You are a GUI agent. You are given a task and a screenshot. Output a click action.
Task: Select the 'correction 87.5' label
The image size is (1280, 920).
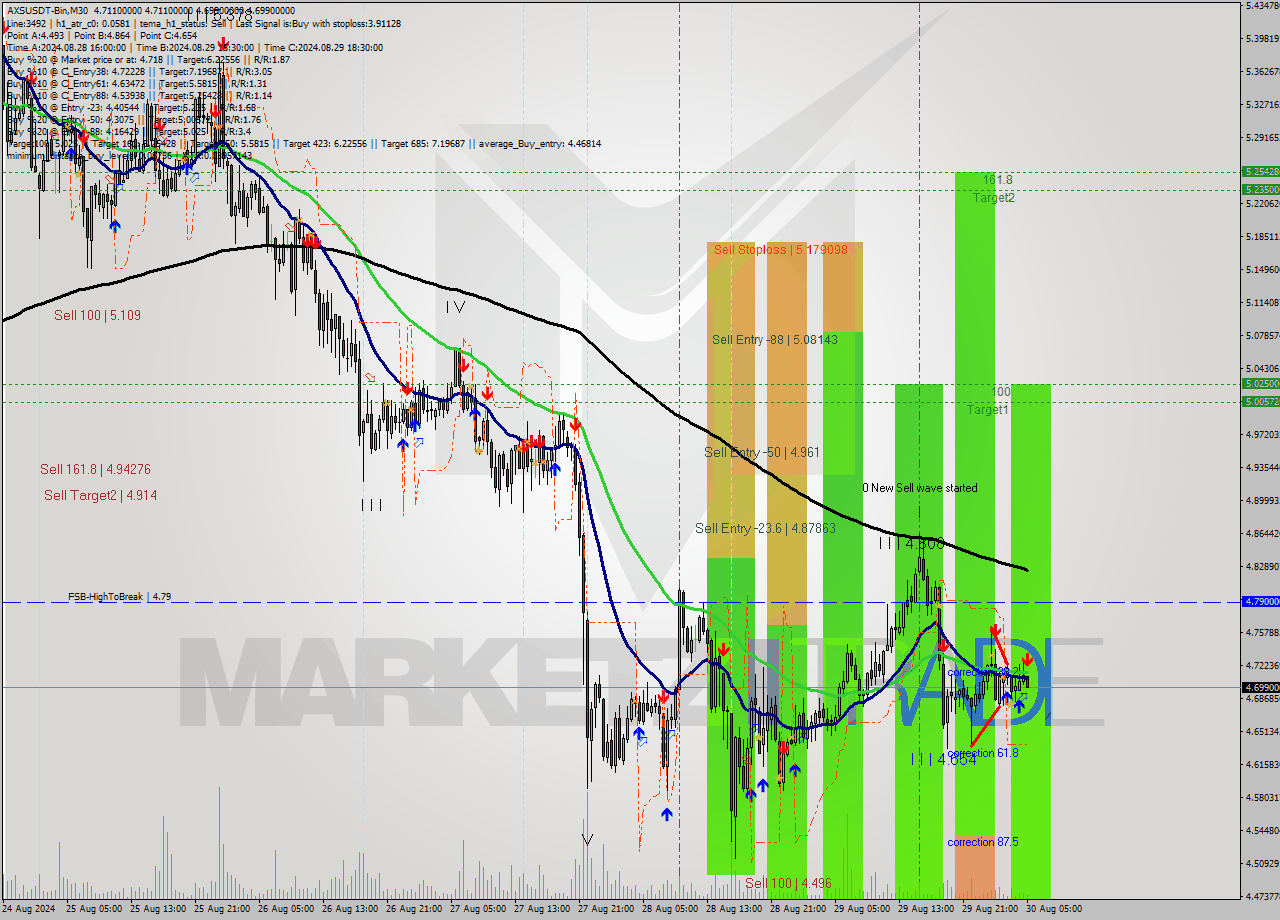(x=983, y=842)
